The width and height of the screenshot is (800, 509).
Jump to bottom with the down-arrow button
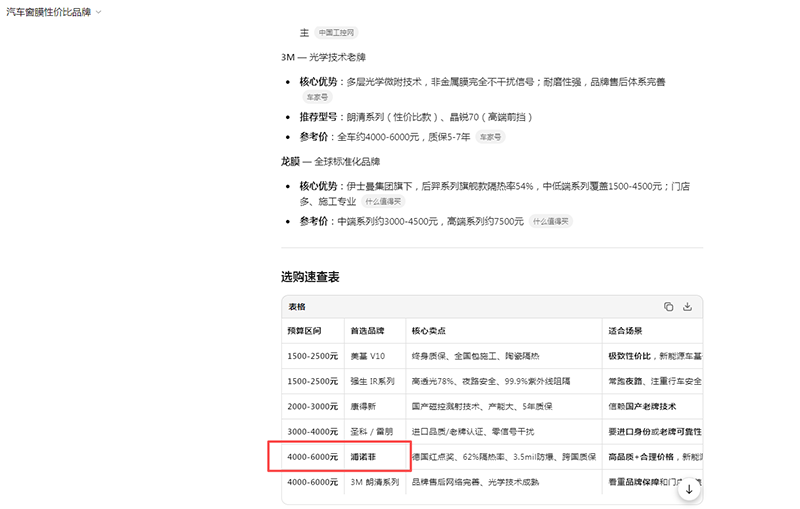click(689, 489)
